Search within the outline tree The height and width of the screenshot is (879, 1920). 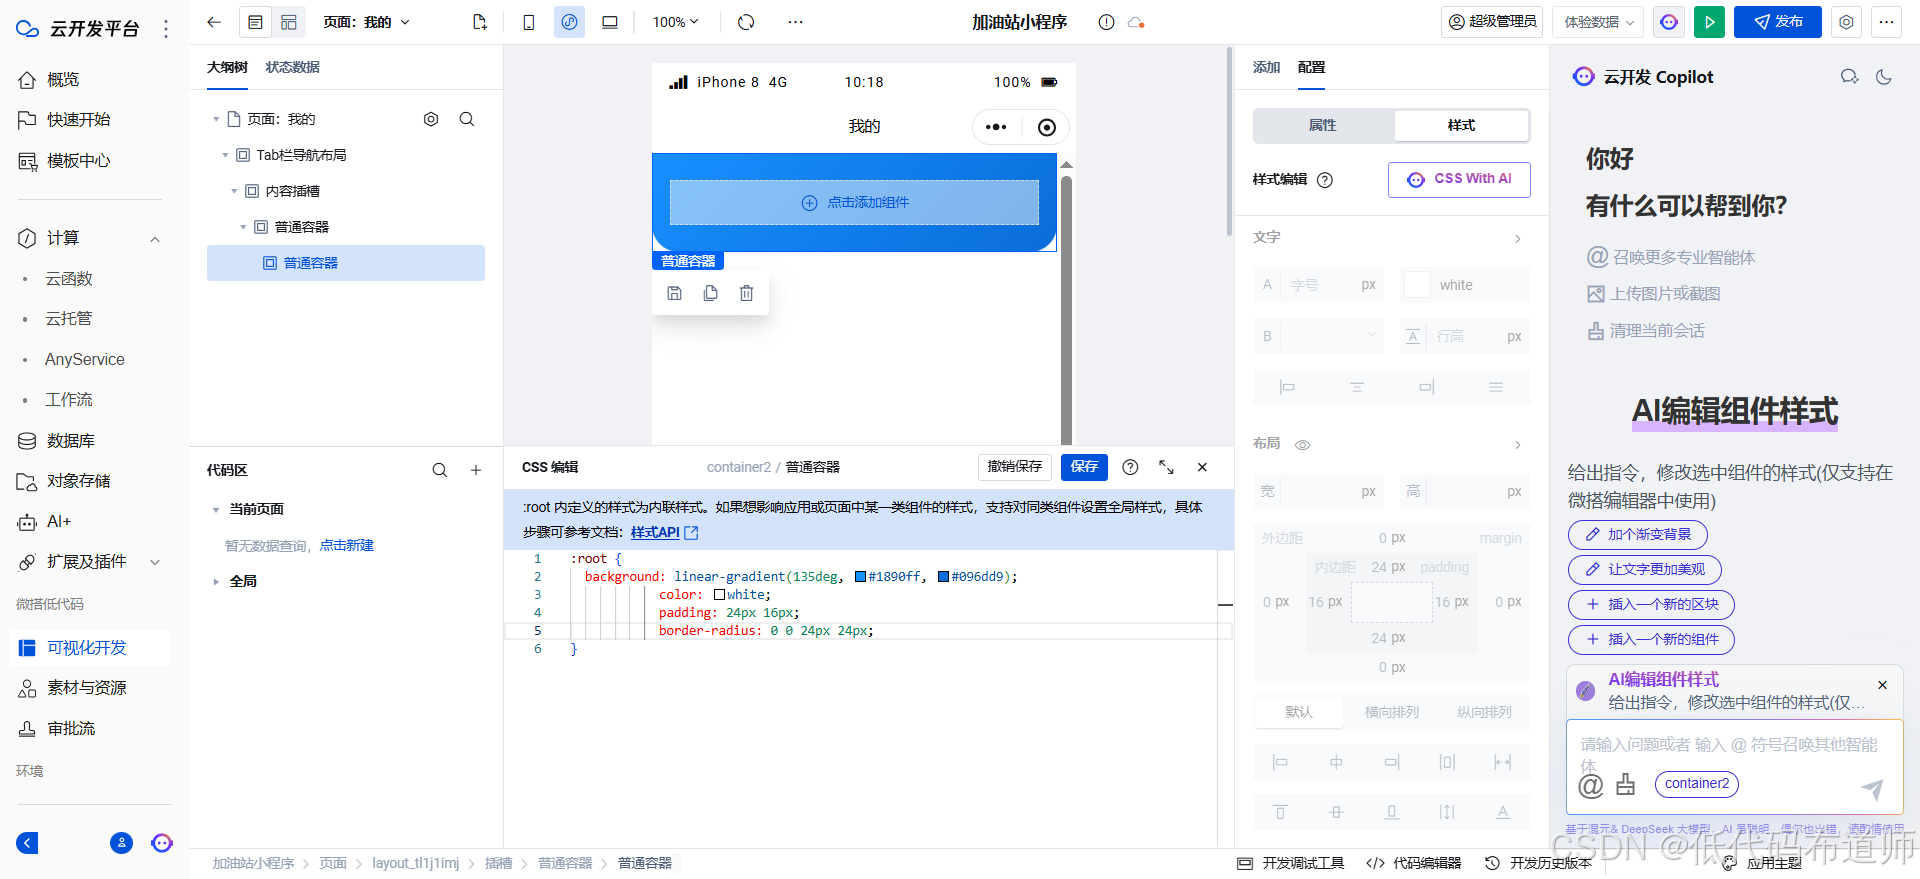click(x=467, y=119)
